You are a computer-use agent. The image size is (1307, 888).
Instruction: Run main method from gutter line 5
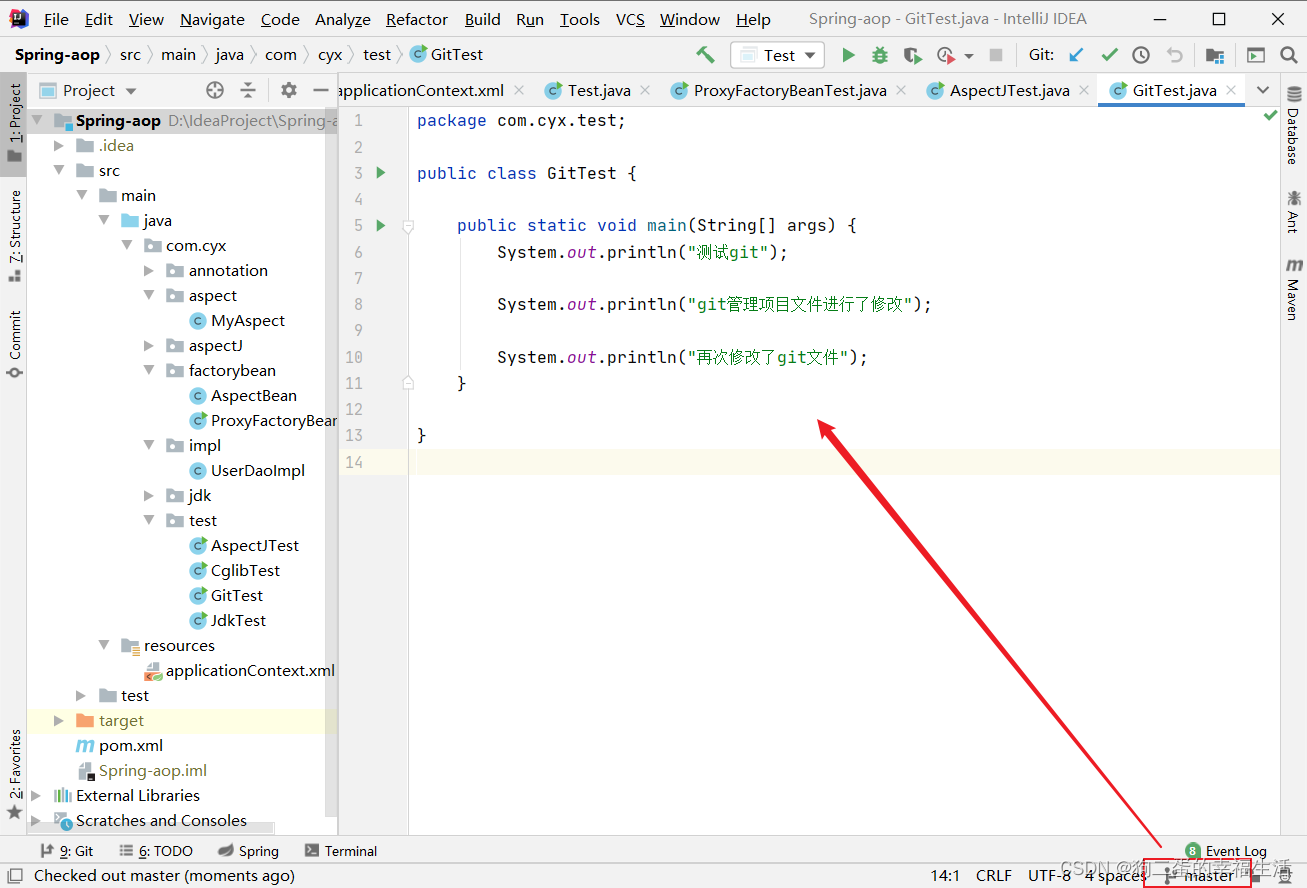(380, 225)
